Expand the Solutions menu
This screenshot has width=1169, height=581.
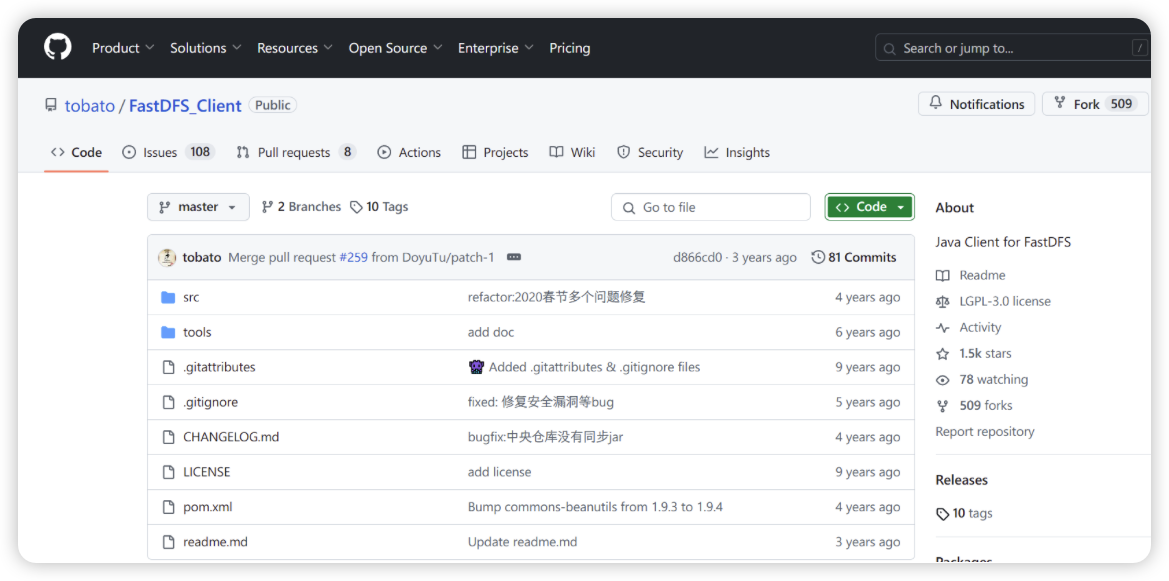pyautogui.click(x=206, y=48)
